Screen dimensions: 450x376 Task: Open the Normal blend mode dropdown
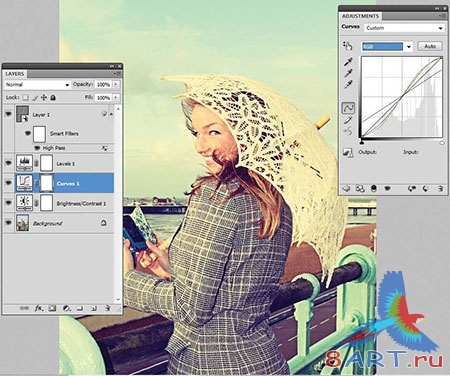[x=37, y=85]
